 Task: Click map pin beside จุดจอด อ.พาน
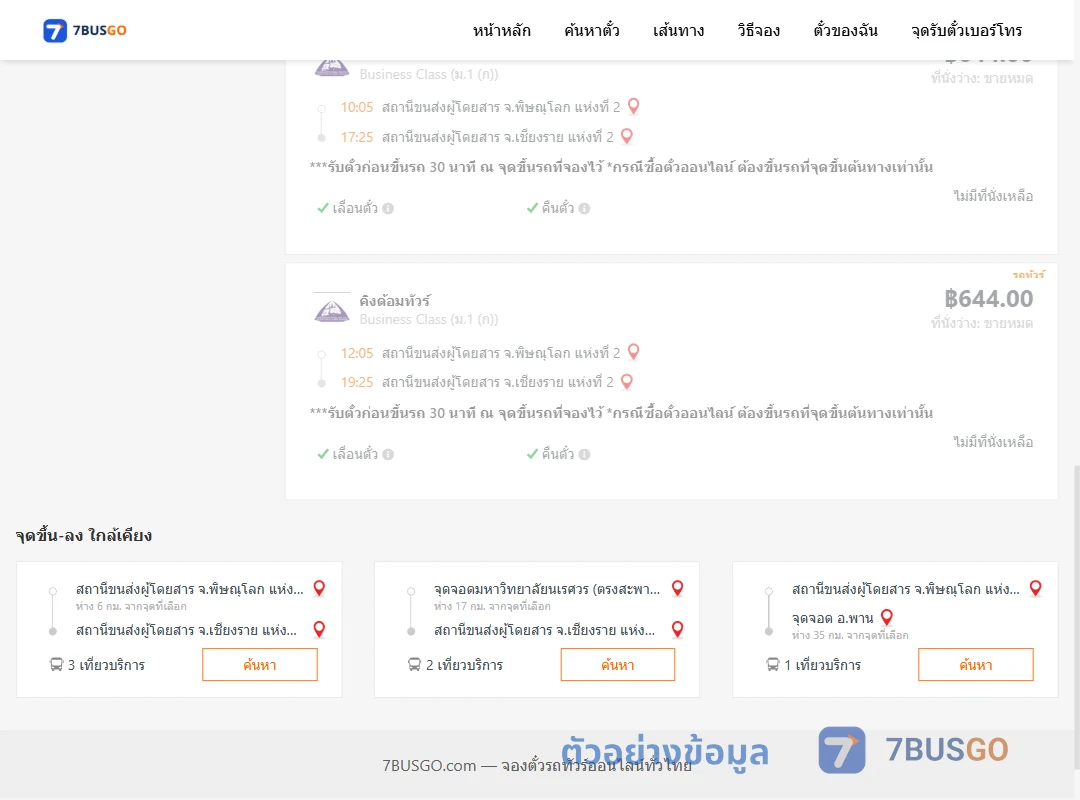[887, 617]
